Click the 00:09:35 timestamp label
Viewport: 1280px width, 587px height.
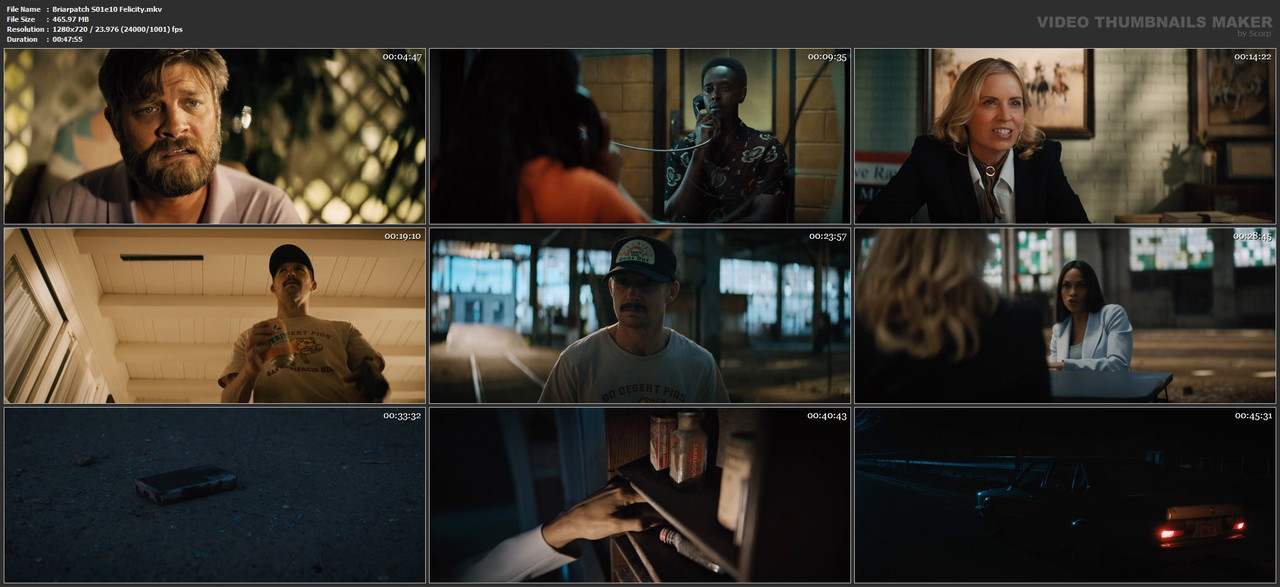pos(827,57)
